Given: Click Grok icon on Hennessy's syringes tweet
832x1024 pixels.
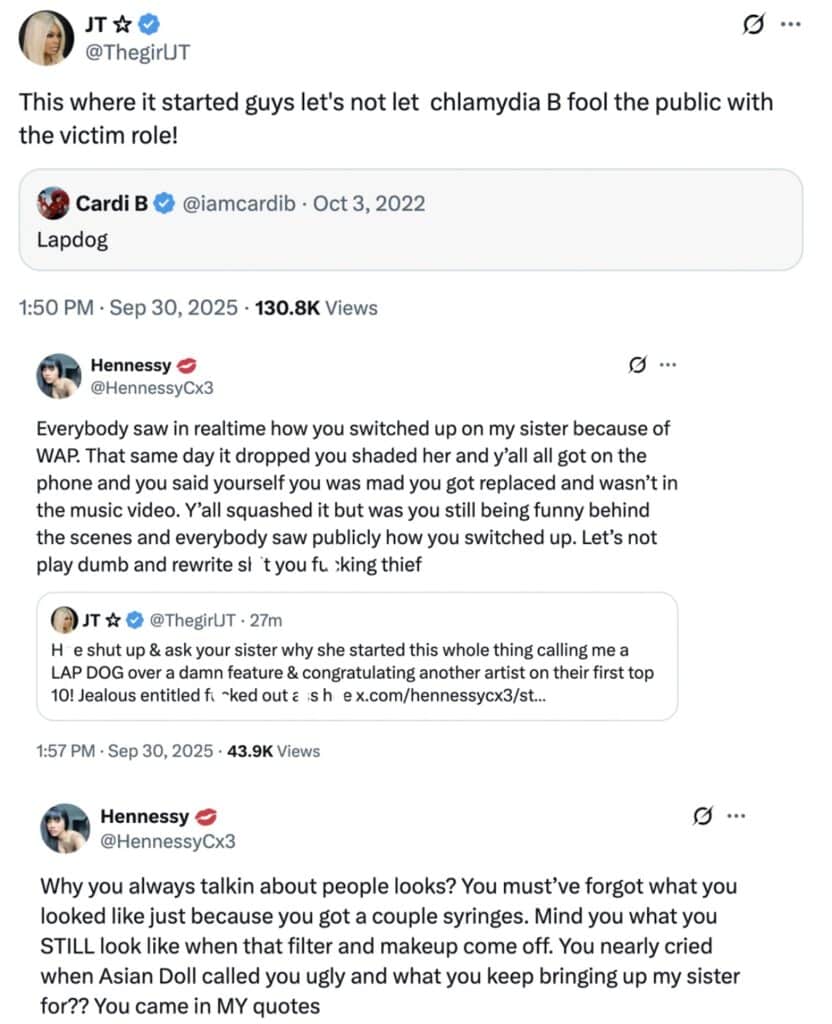Looking at the screenshot, I should point(703,816).
